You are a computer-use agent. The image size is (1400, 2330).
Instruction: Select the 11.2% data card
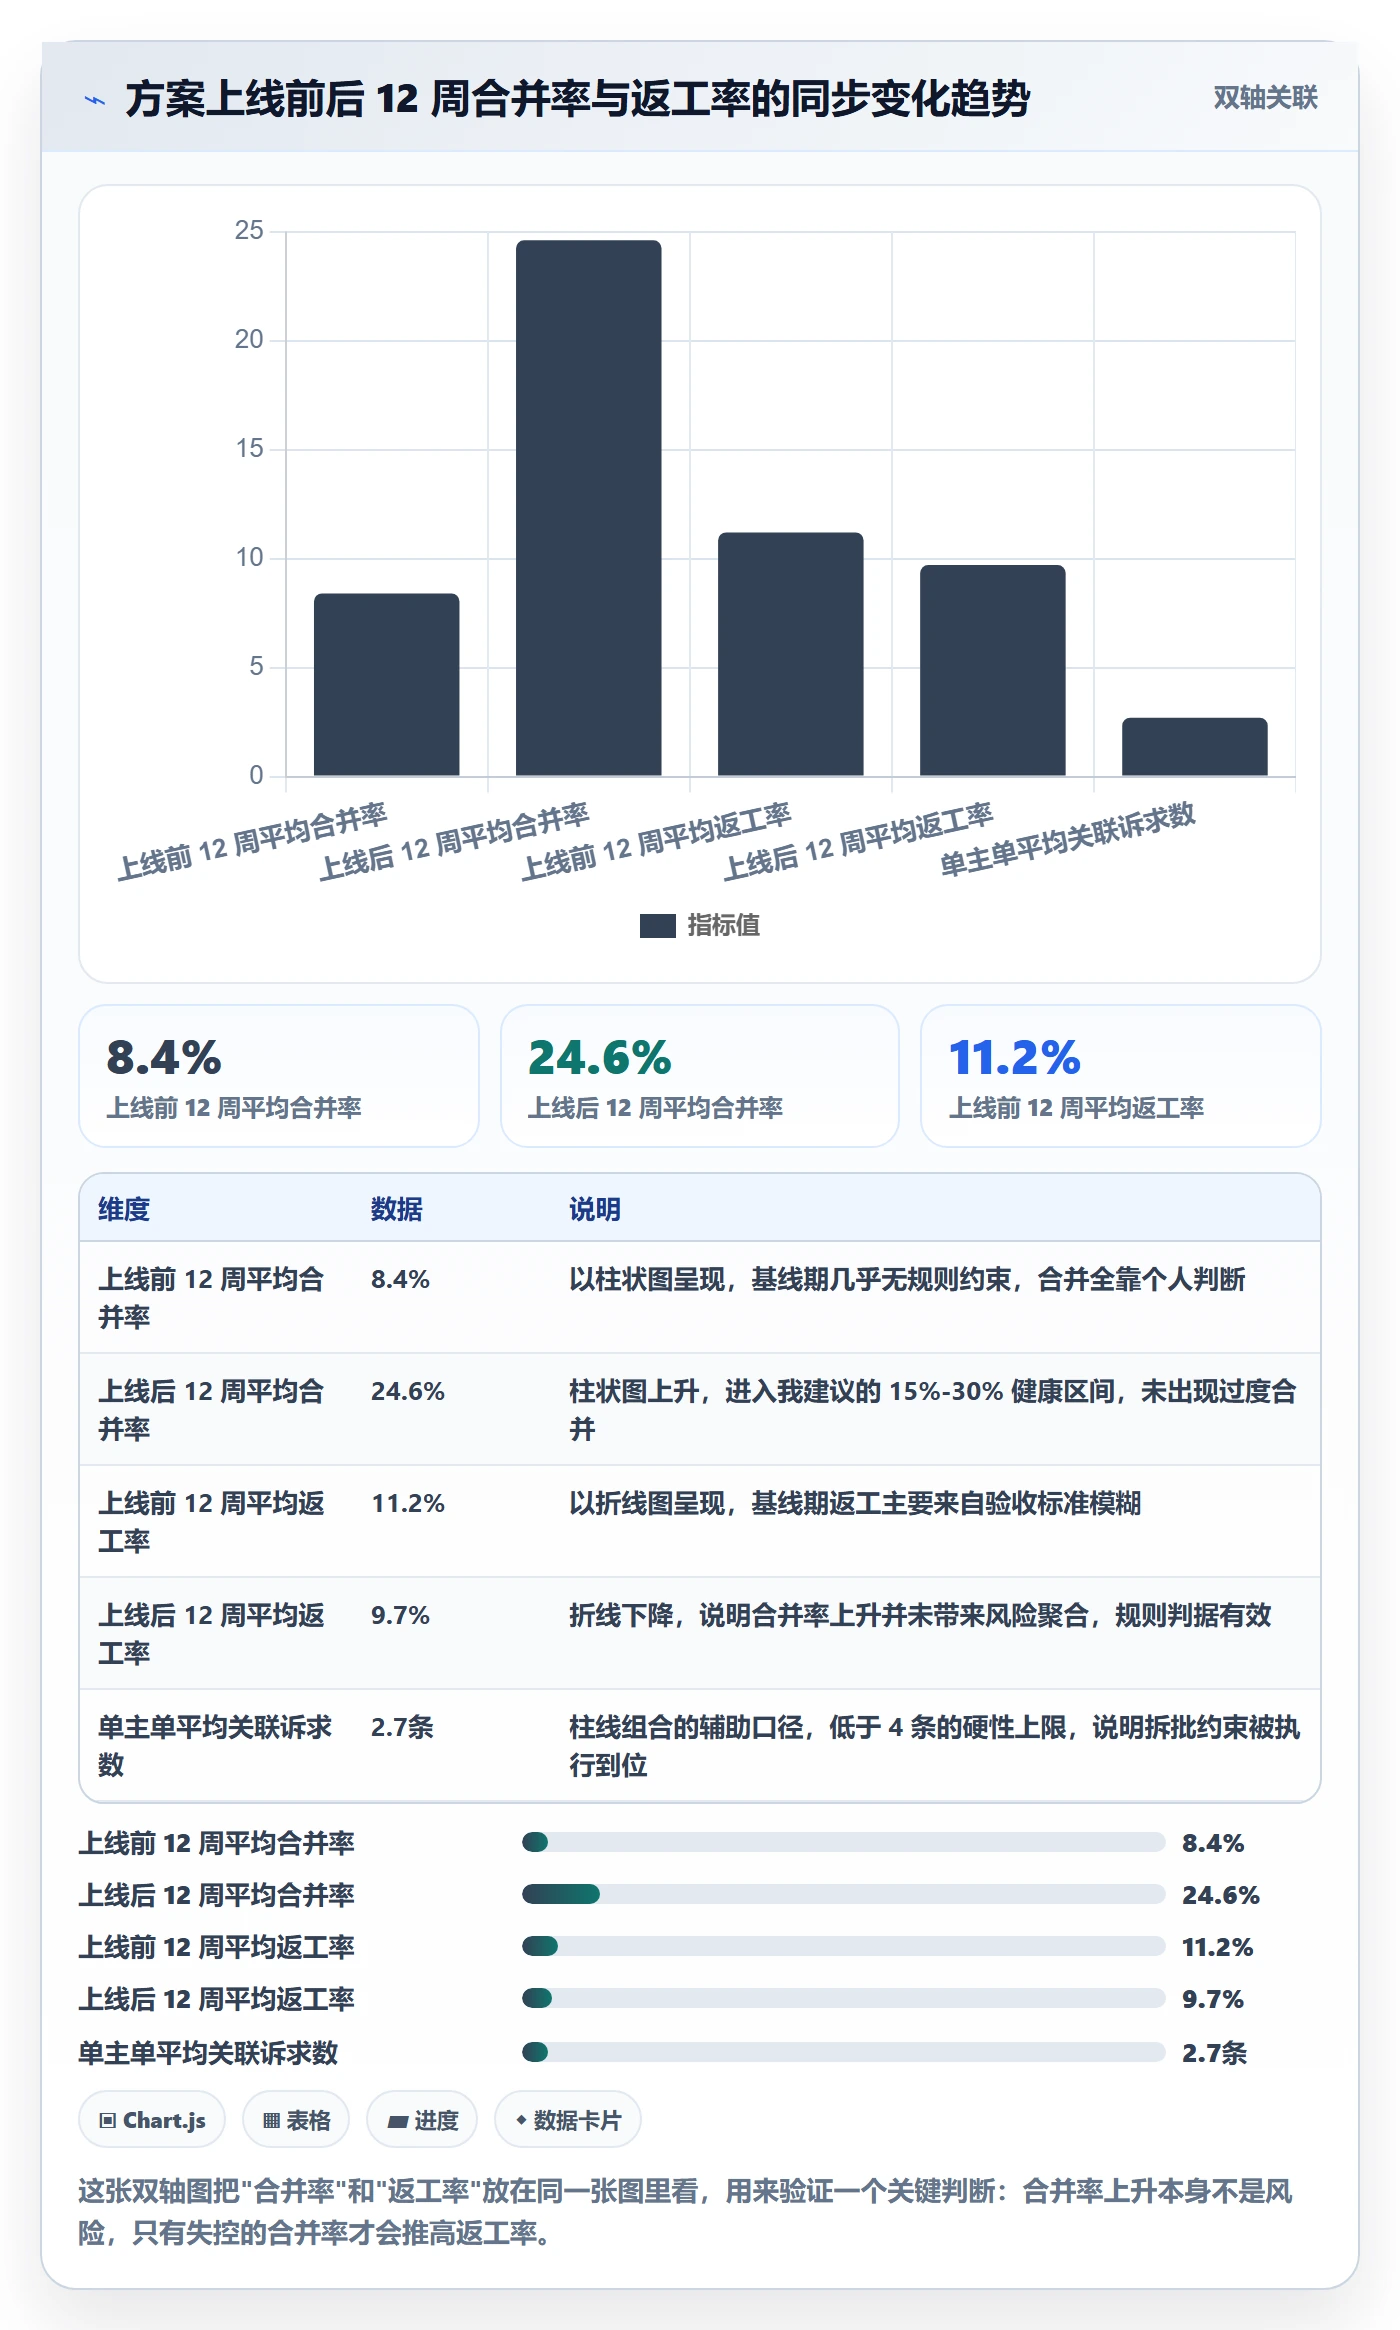click(1121, 1076)
